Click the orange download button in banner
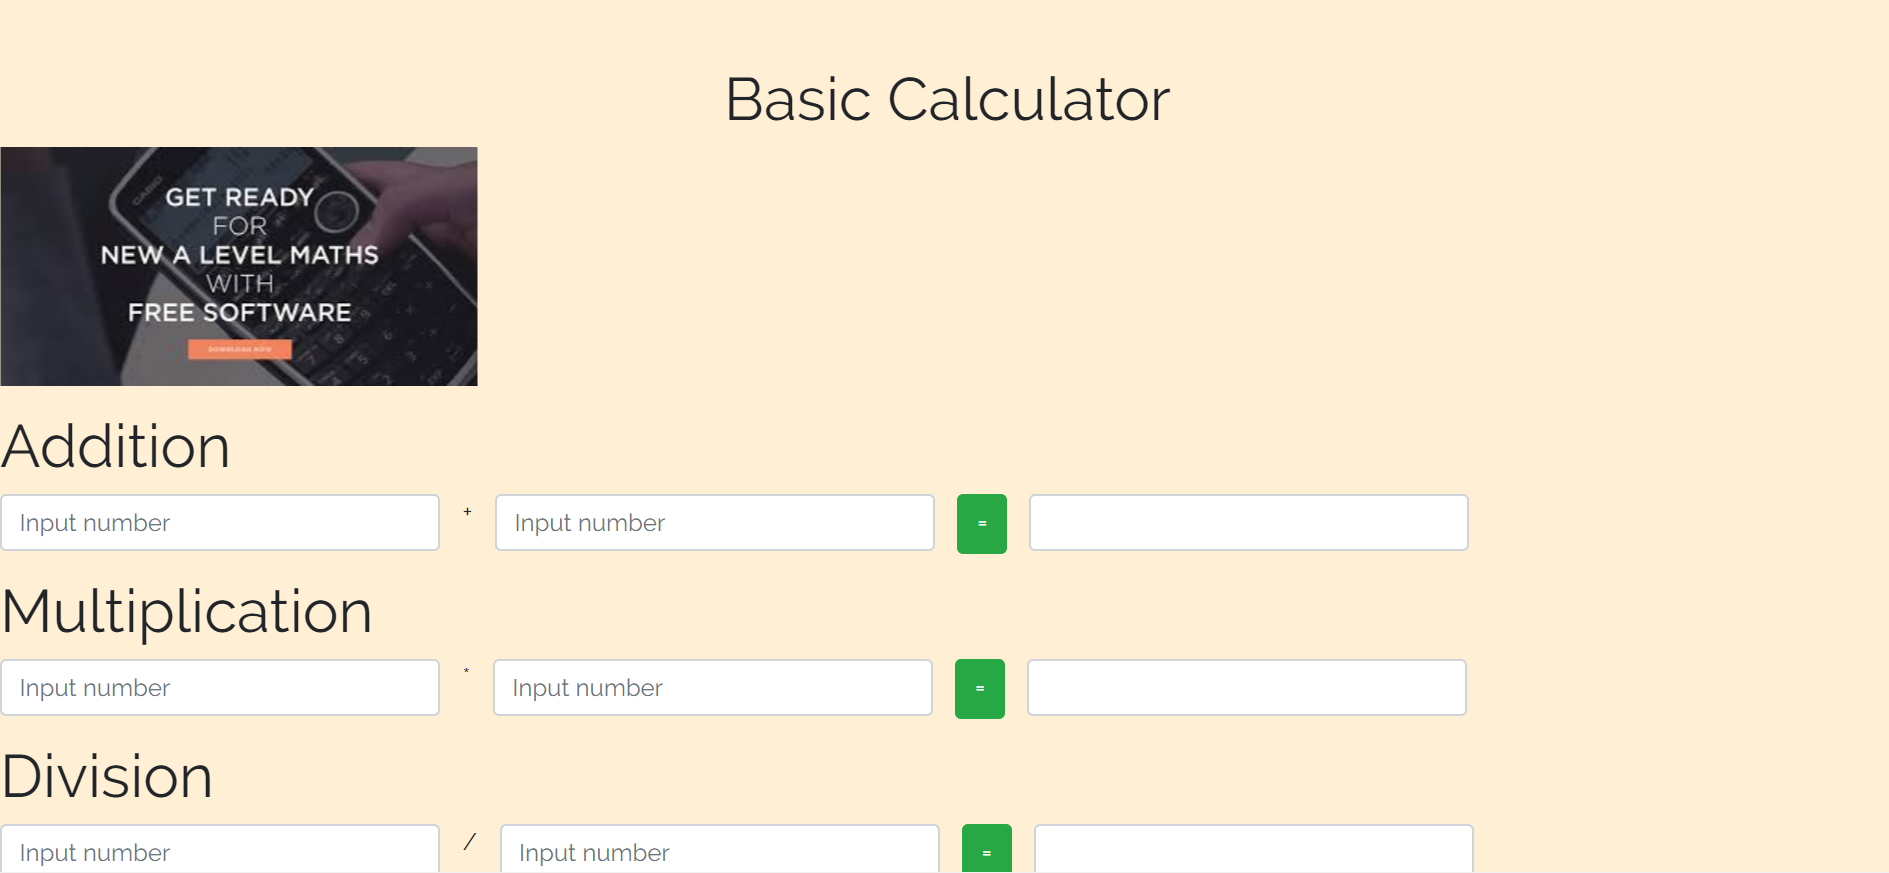 (x=240, y=349)
